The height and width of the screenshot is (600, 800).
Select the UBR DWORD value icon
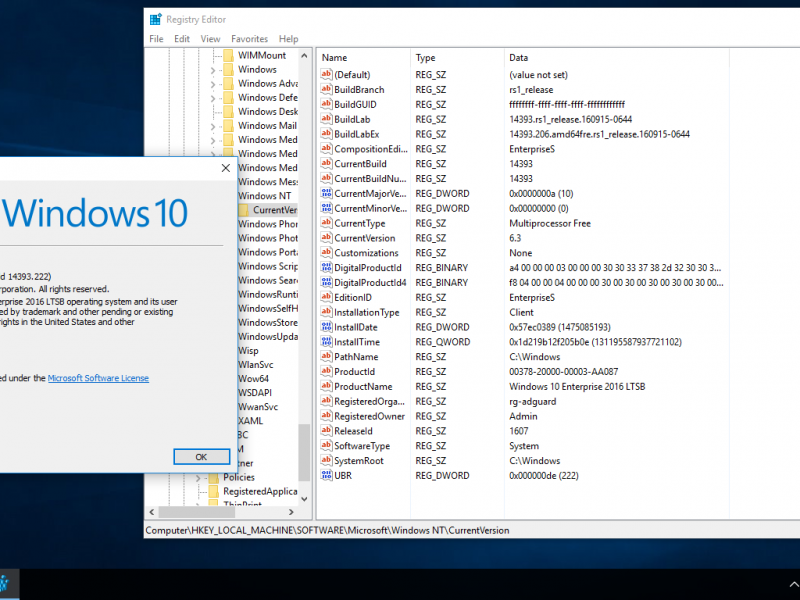pos(327,476)
